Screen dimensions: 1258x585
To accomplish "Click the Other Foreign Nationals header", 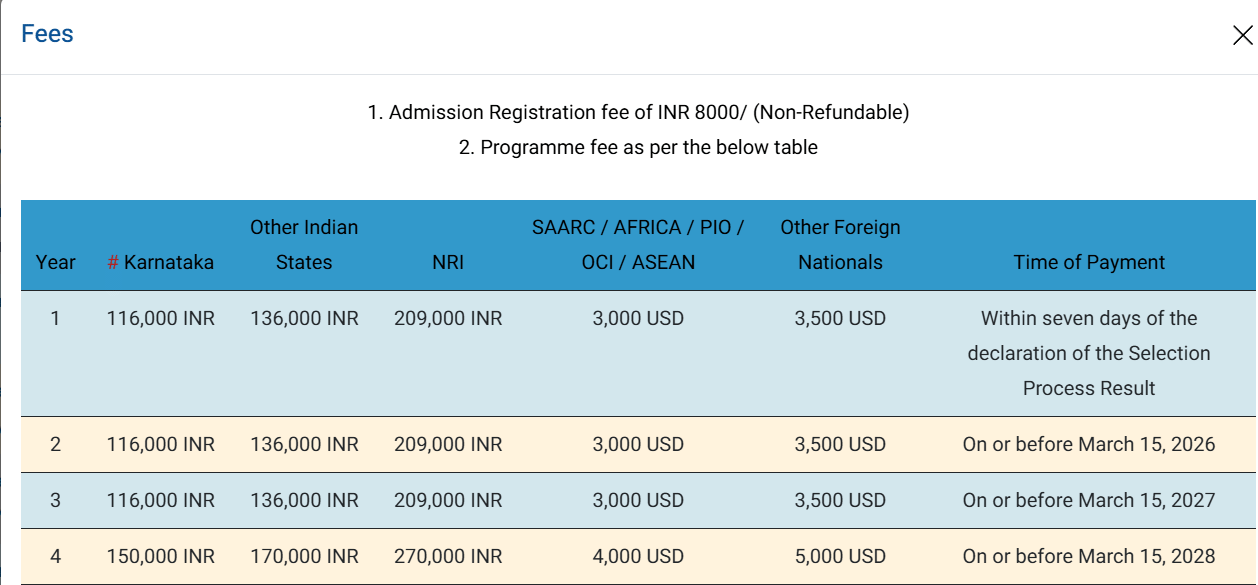I will pos(840,245).
